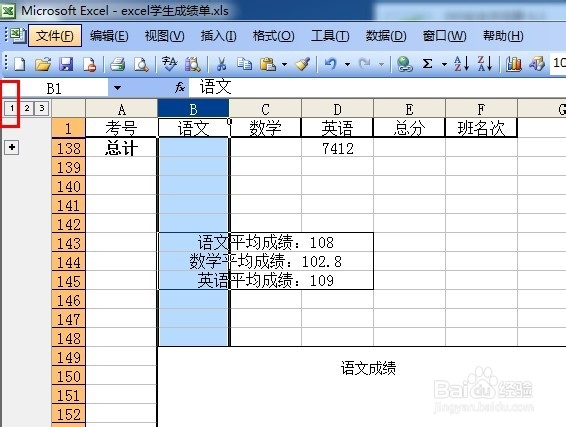Undo the last action

tap(331, 64)
